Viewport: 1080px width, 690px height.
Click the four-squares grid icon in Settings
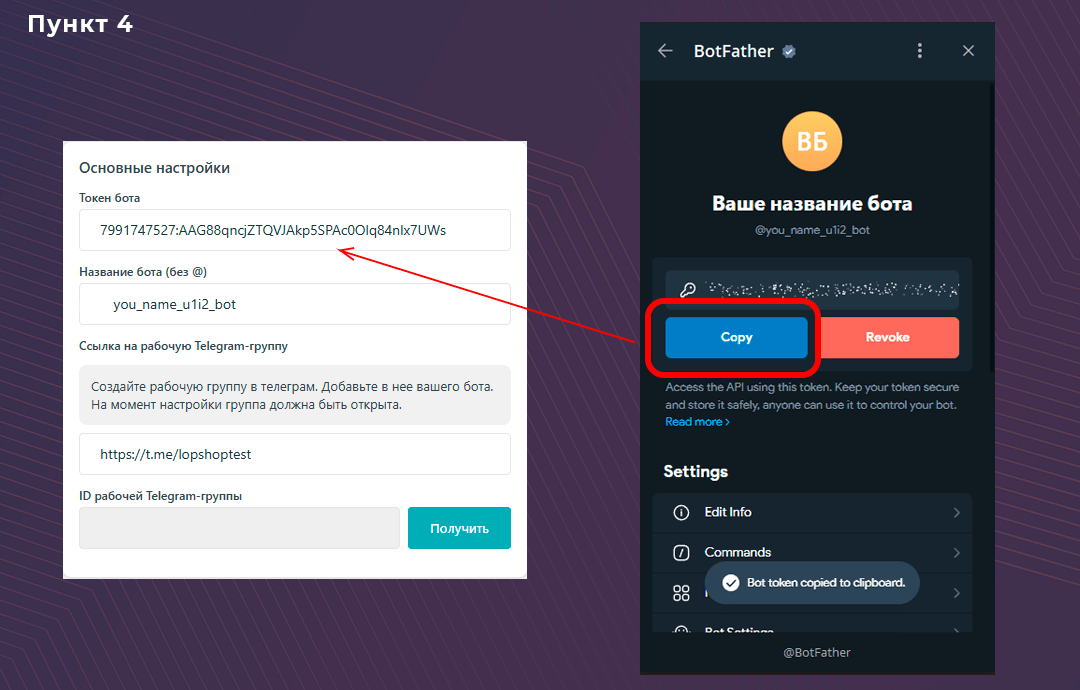tap(682, 593)
